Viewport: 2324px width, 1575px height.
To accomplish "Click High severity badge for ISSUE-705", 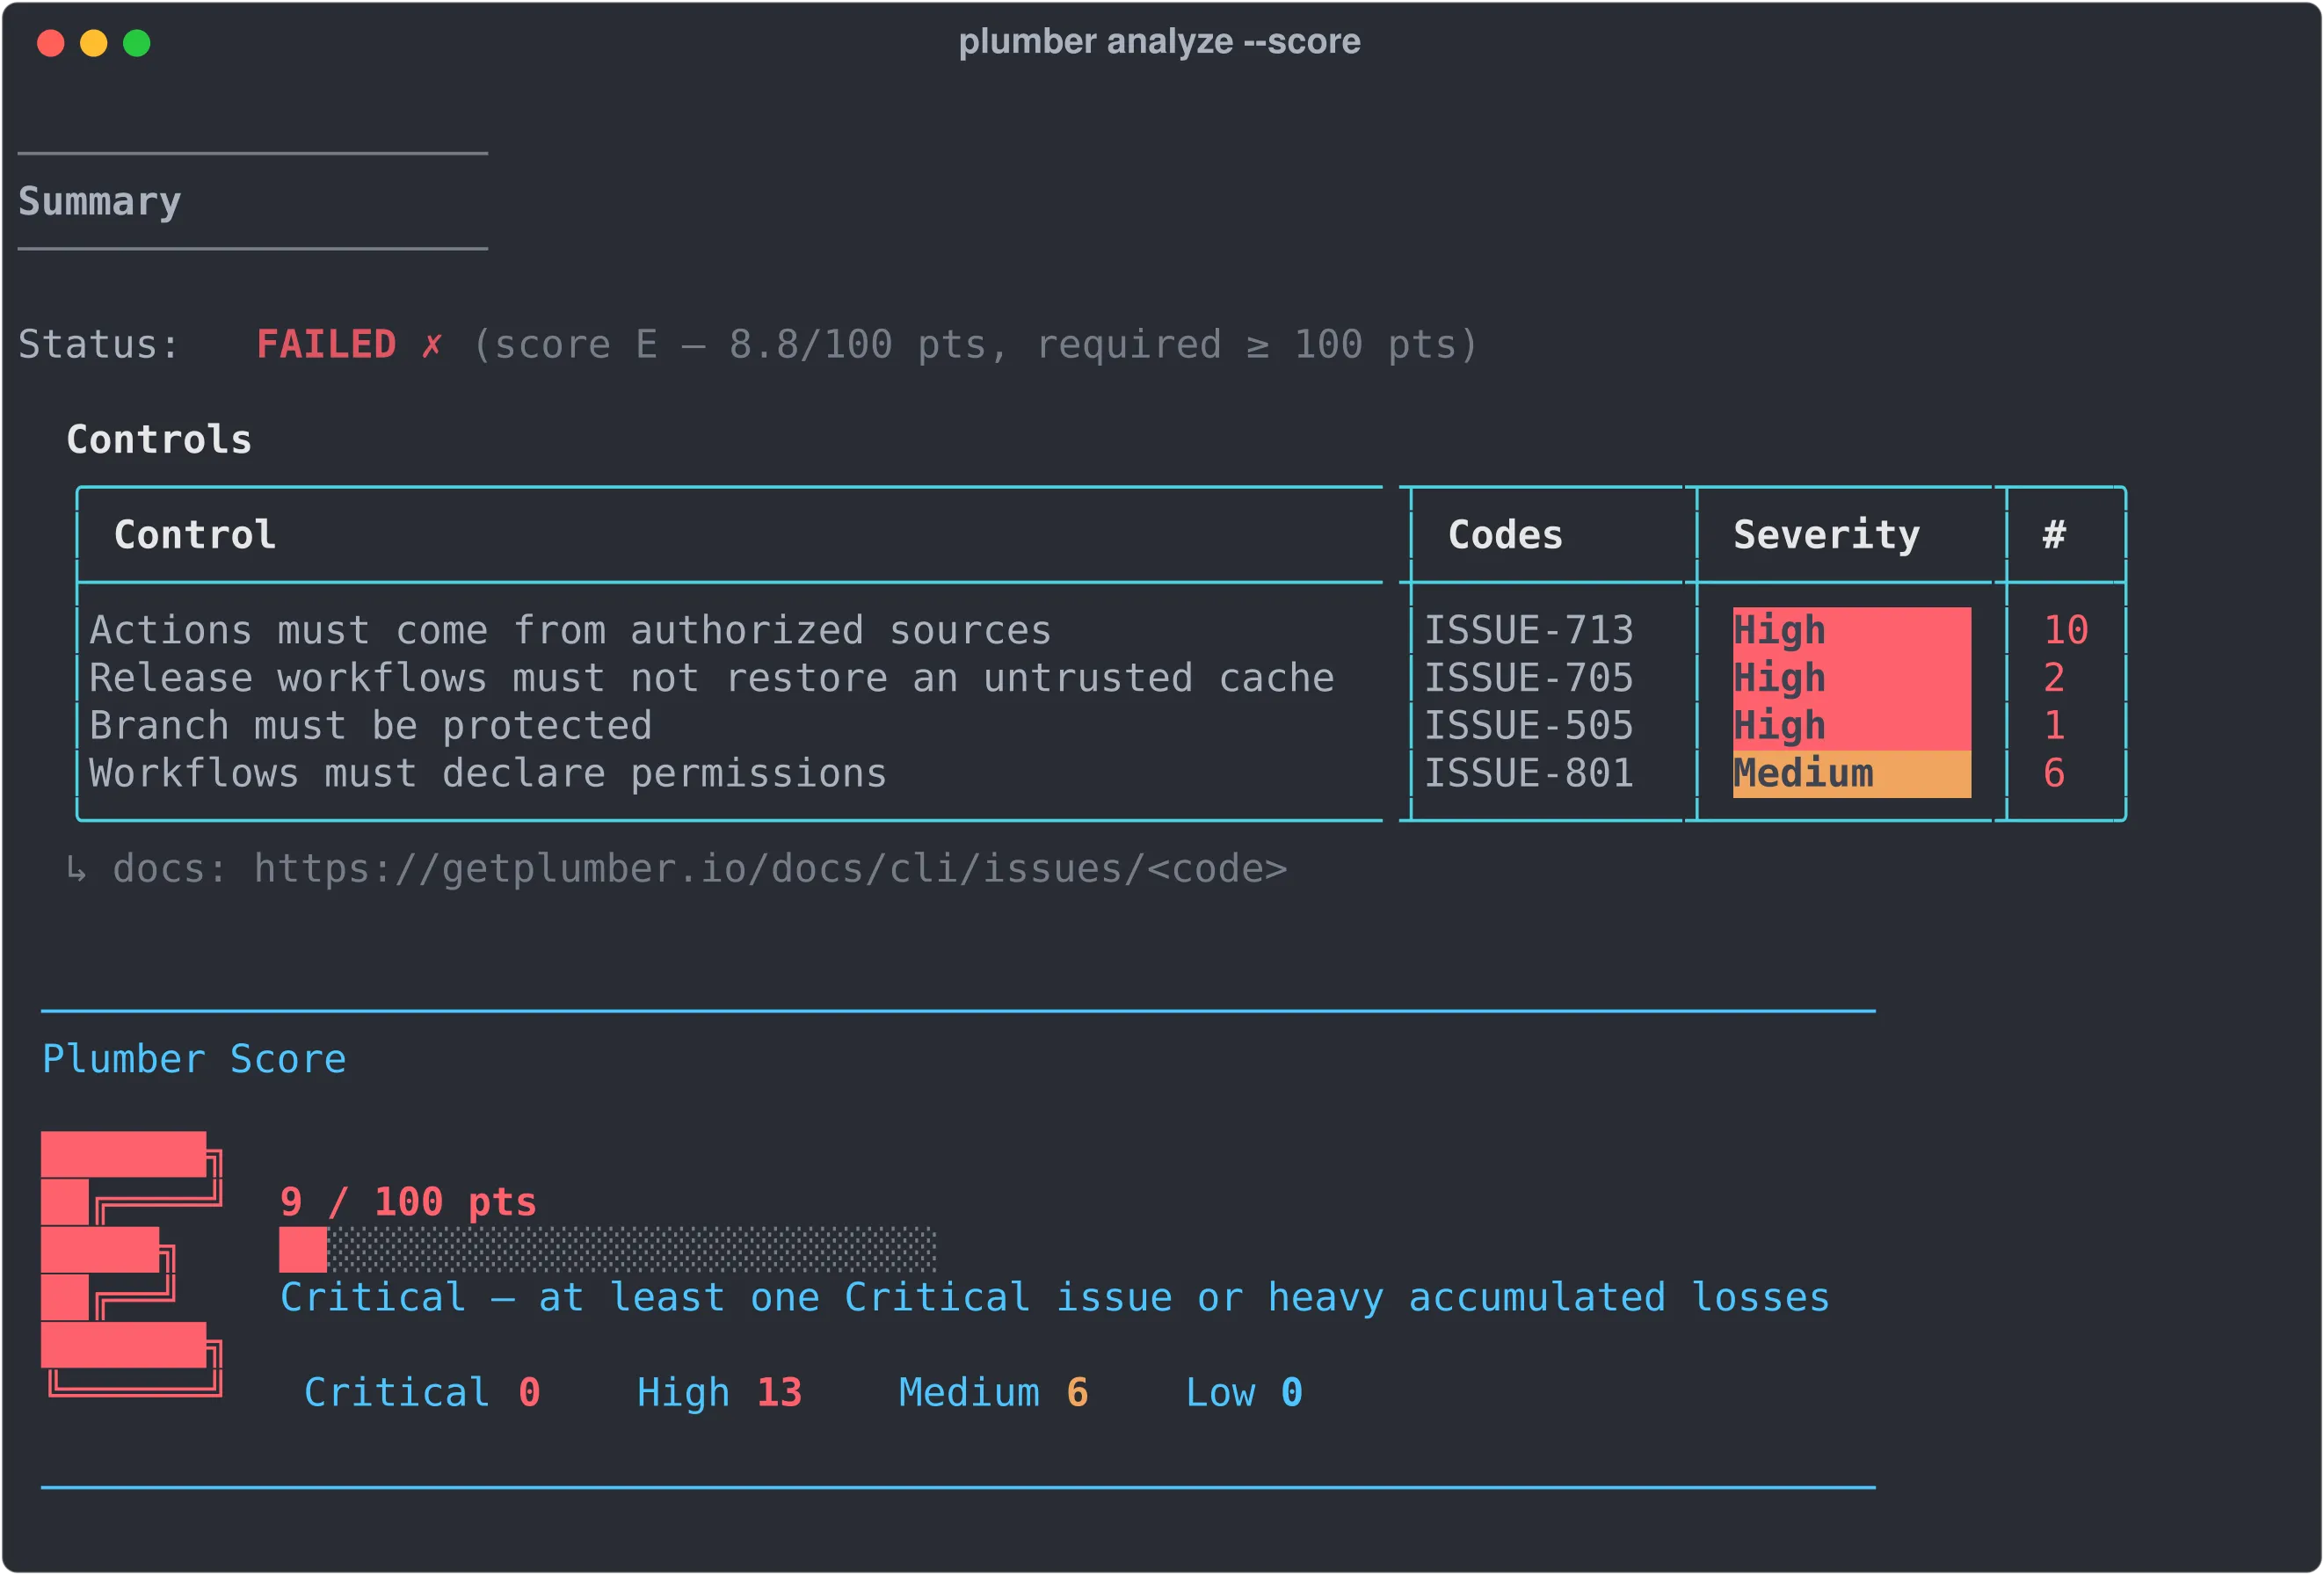I will (x=1852, y=679).
